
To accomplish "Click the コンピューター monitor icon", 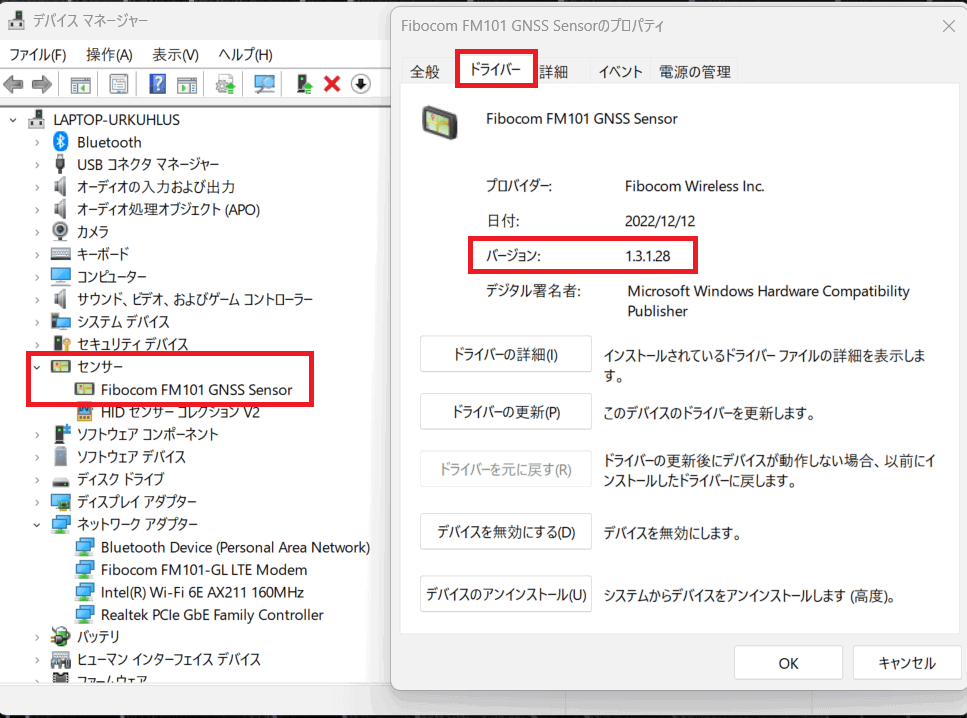I will pyautogui.click(x=60, y=276).
